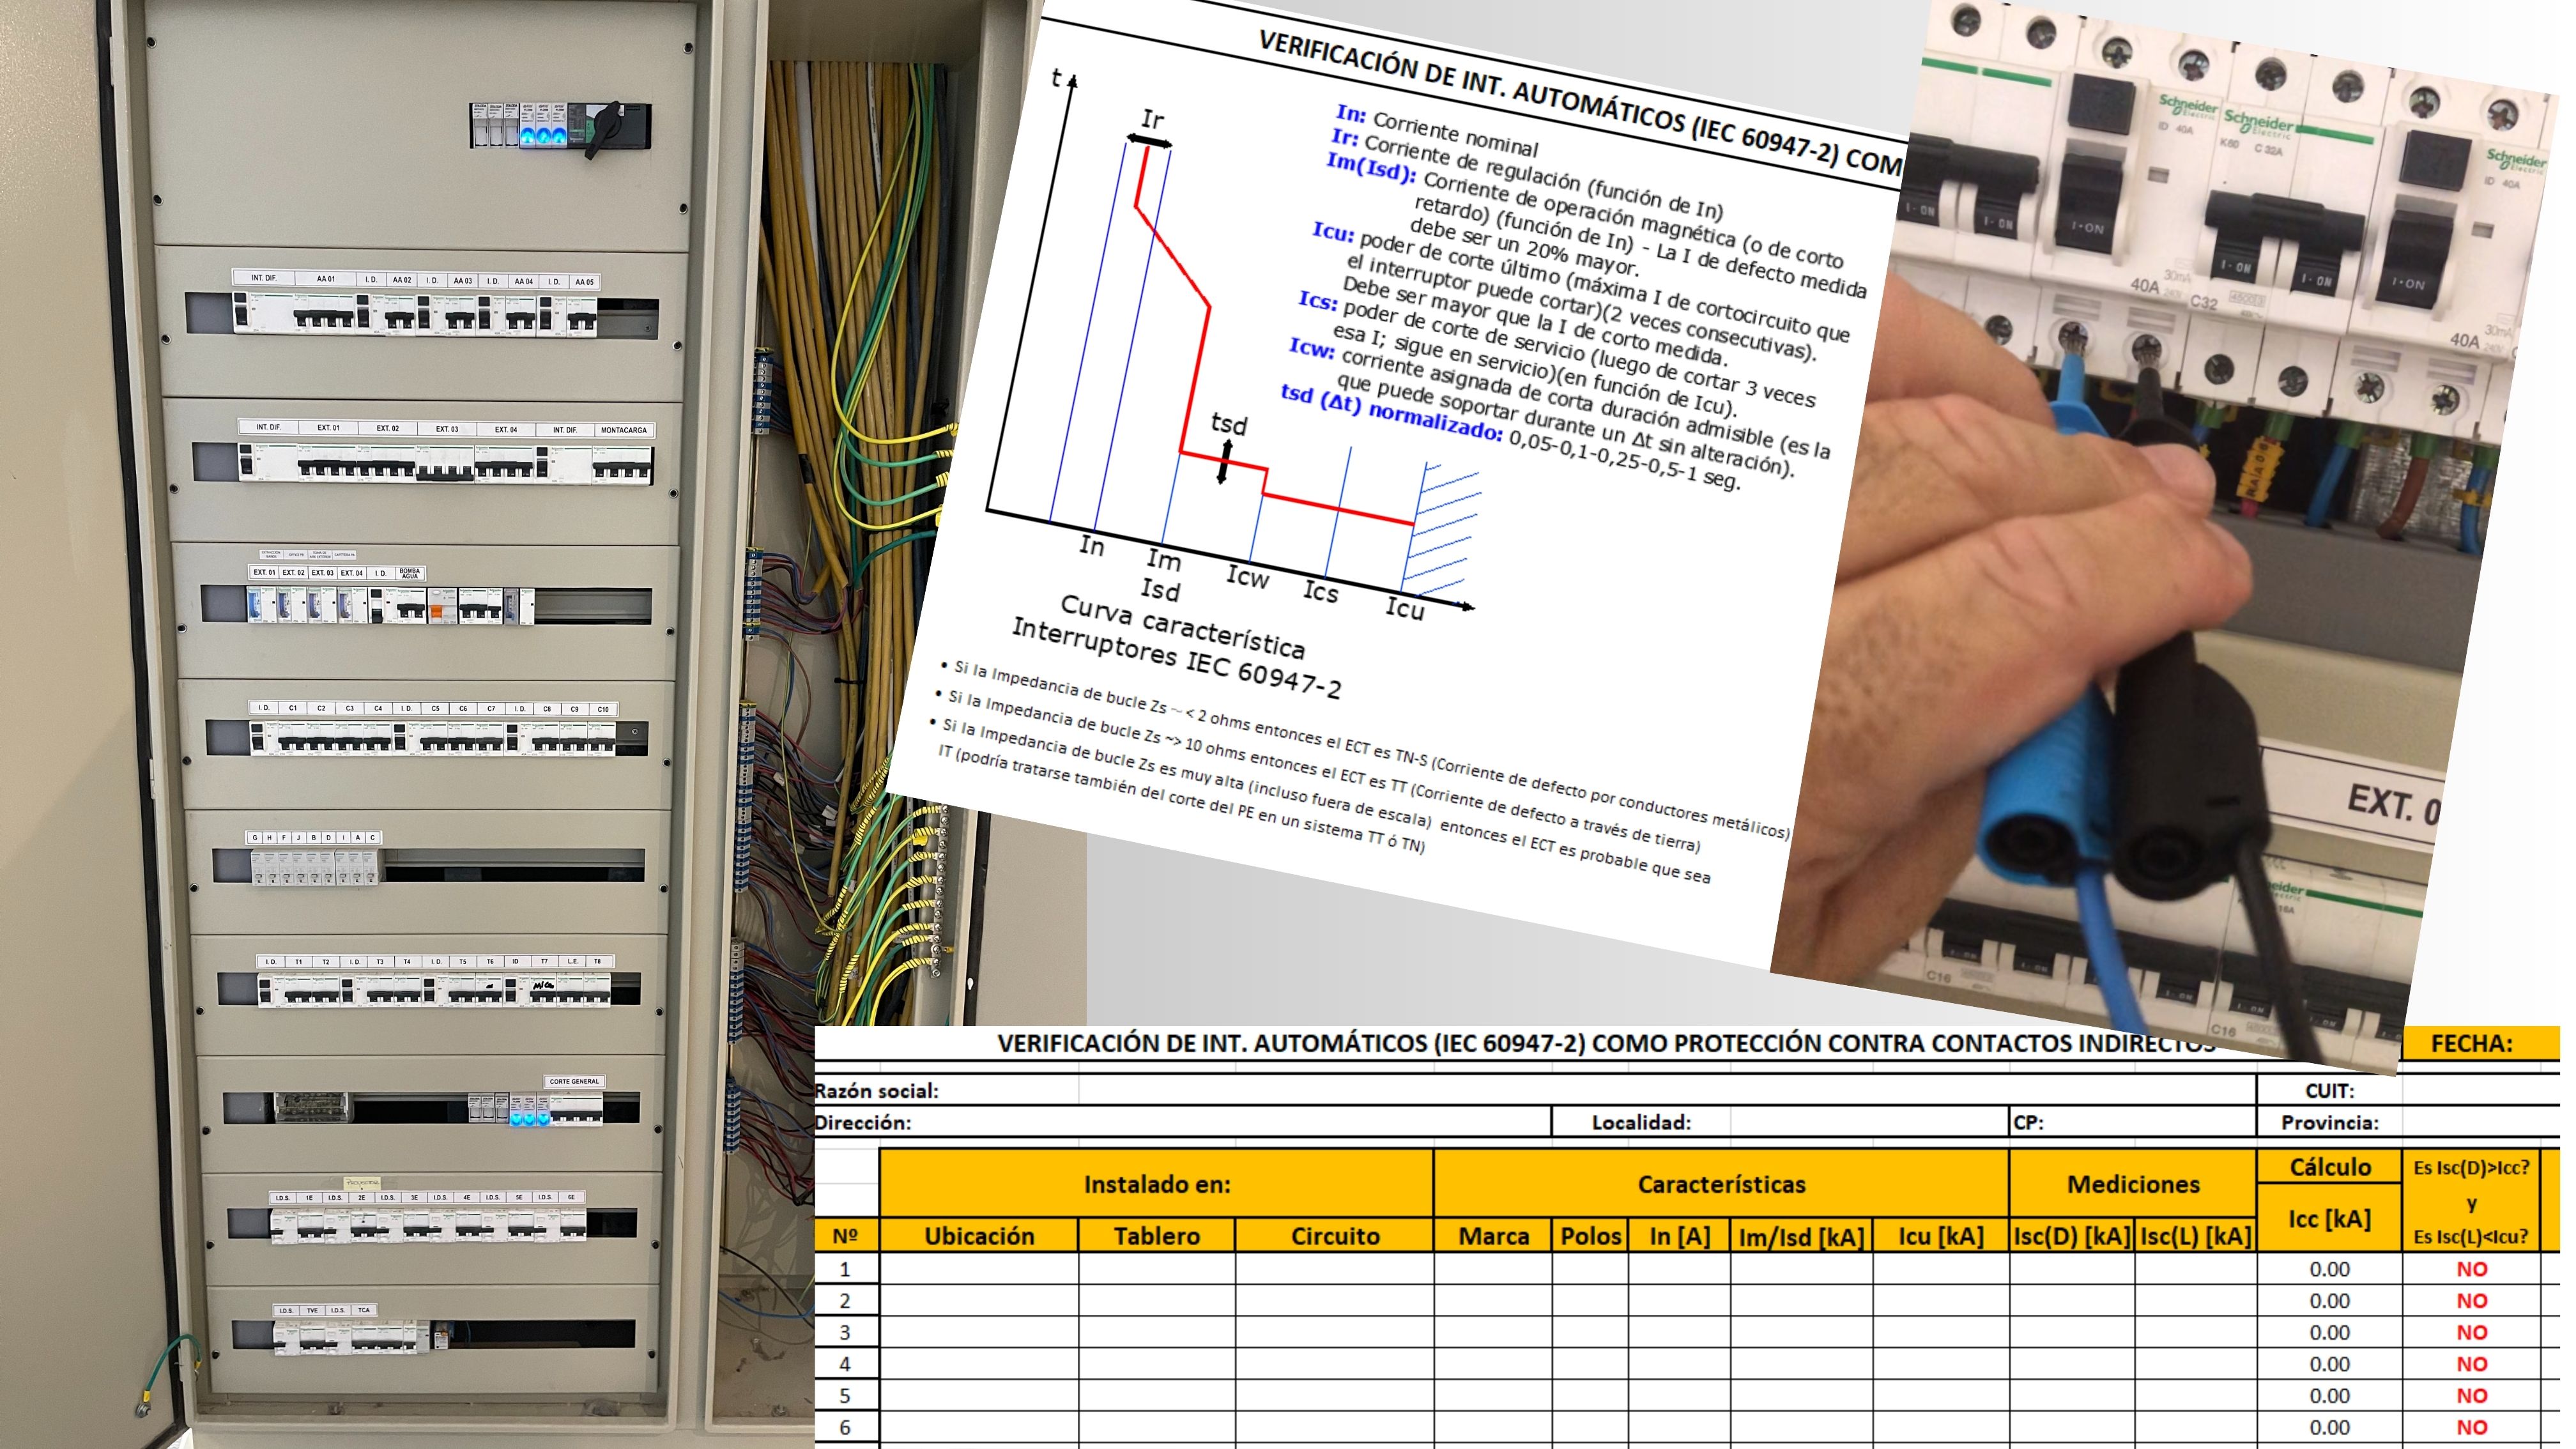Viewport: 2576px width, 1449px height.
Task: Select the 'Curva característica' caption under the graph
Action: (x=1182, y=627)
